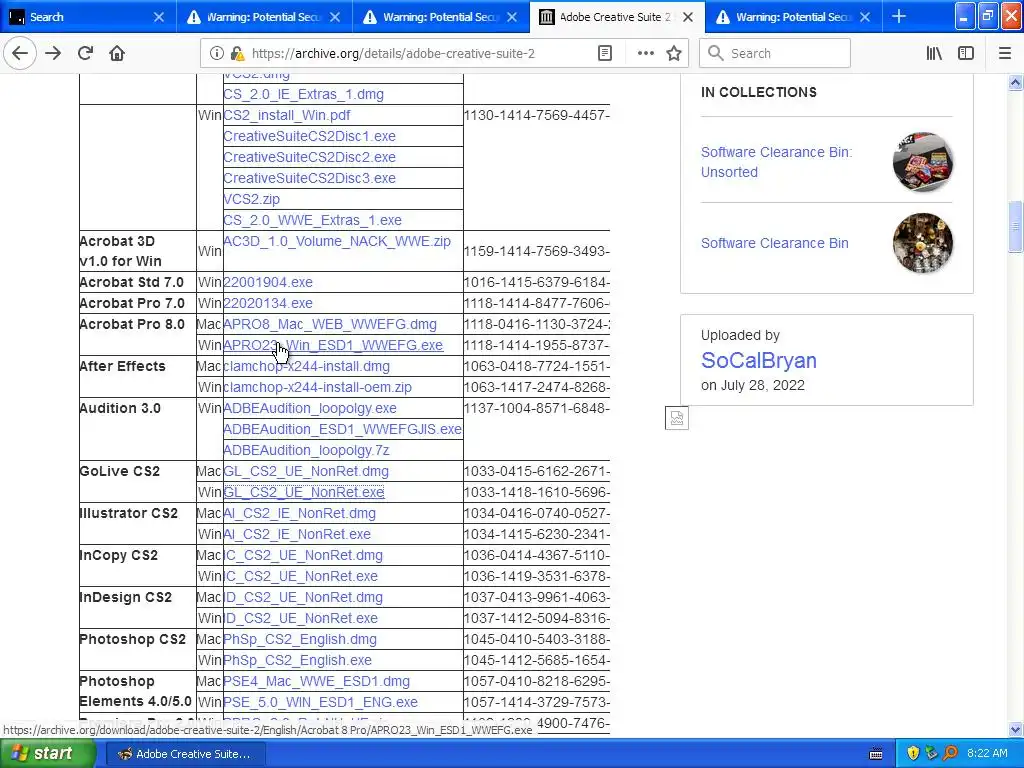The image size is (1024, 768).
Task: Open CS2_install_Win.pdf link
Action: [287, 115]
